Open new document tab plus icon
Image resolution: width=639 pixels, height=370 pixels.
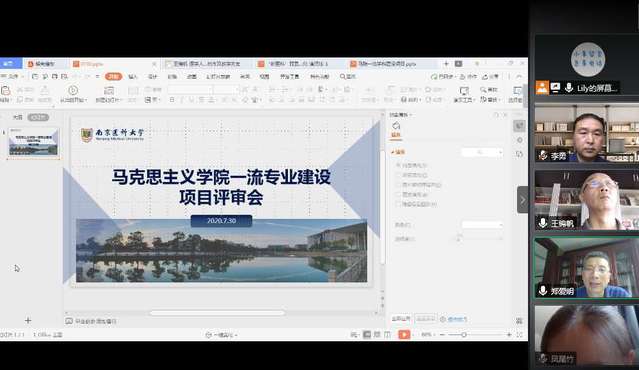(446, 64)
